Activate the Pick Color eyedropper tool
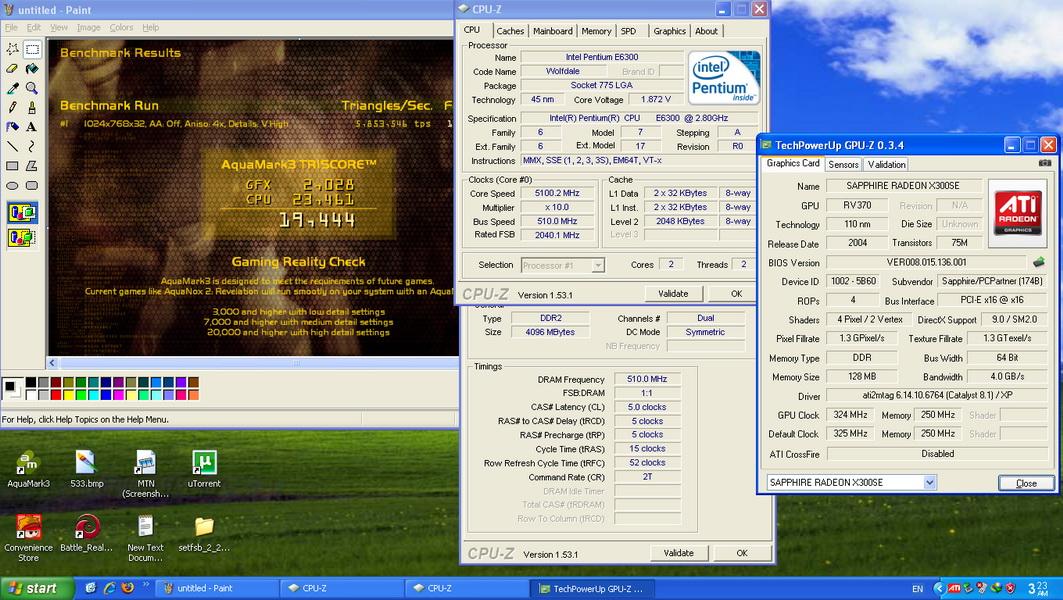This screenshot has height=600, width=1063. (x=12, y=88)
